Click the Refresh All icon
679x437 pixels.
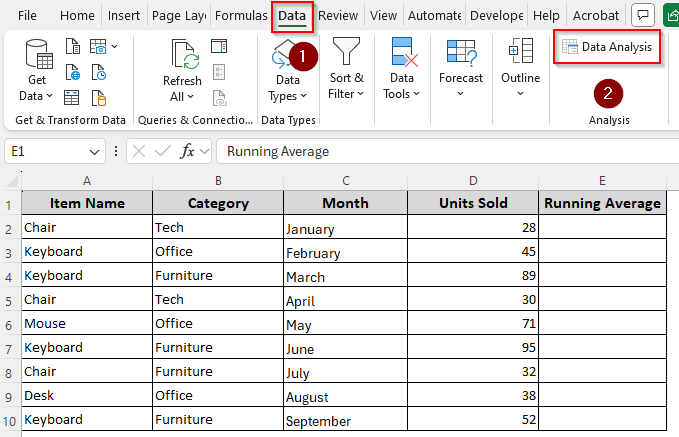click(x=182, y=70)
